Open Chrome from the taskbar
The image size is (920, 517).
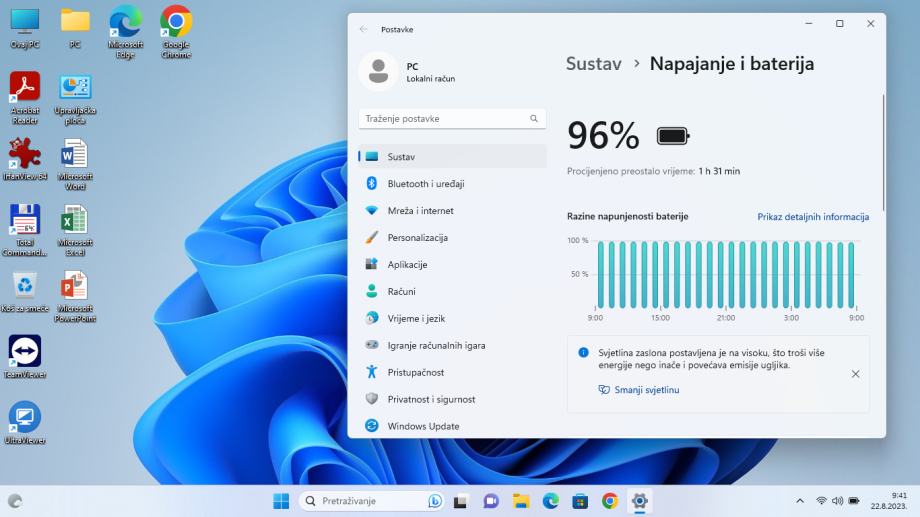tap(610, 501)
